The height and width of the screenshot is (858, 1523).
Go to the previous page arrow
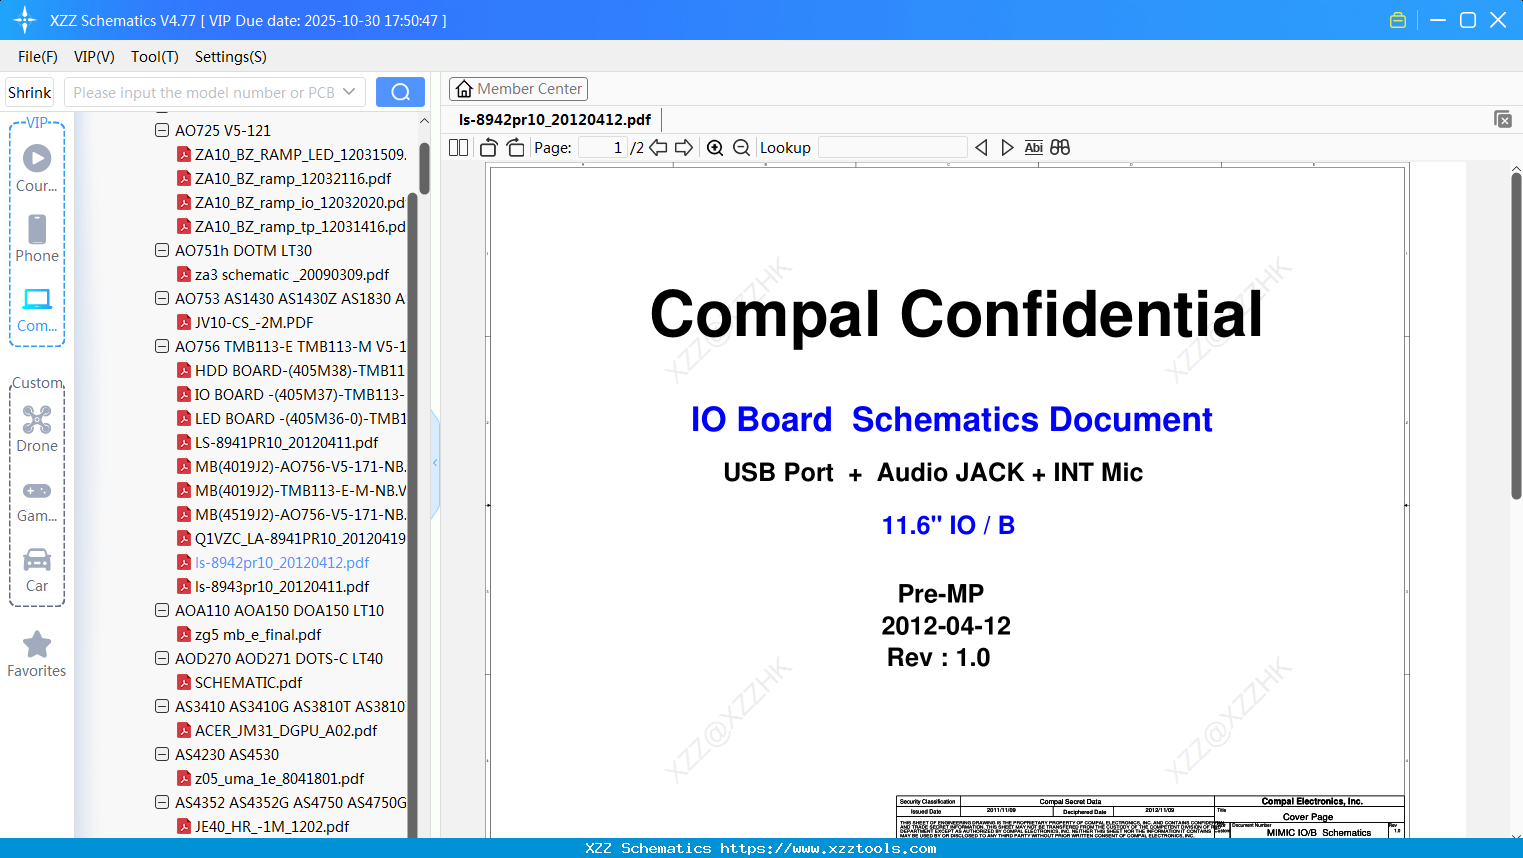[x=658, y=148]
